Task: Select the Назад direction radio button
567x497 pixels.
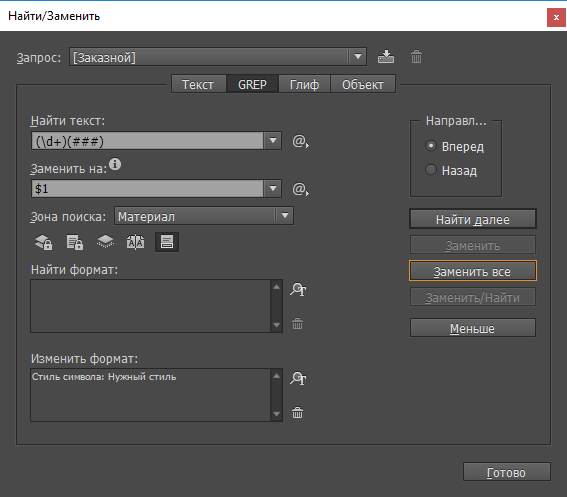Action: (431, 170)
